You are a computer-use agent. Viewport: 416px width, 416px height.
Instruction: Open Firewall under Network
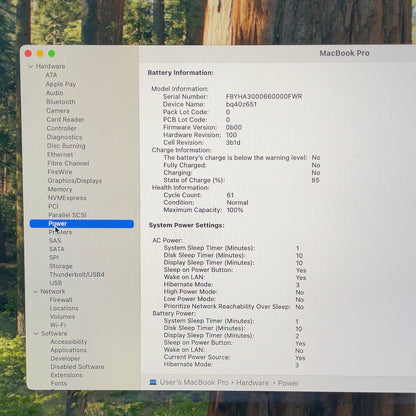click(x=61, y=300)
